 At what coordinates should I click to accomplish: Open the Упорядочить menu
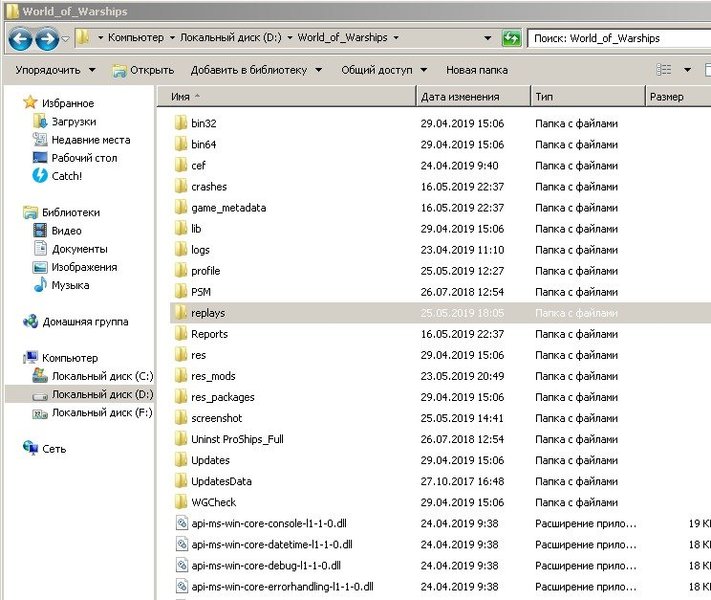[55, 70]
